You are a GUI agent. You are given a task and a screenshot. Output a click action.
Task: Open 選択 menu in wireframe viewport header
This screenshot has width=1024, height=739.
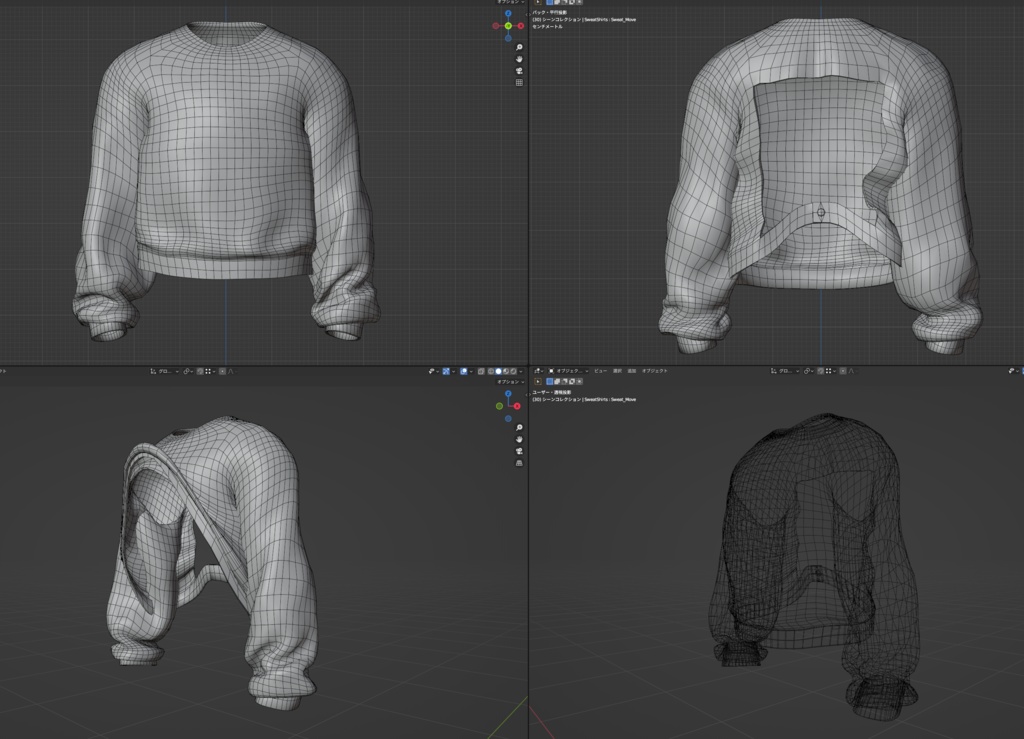tap(617, 371)
